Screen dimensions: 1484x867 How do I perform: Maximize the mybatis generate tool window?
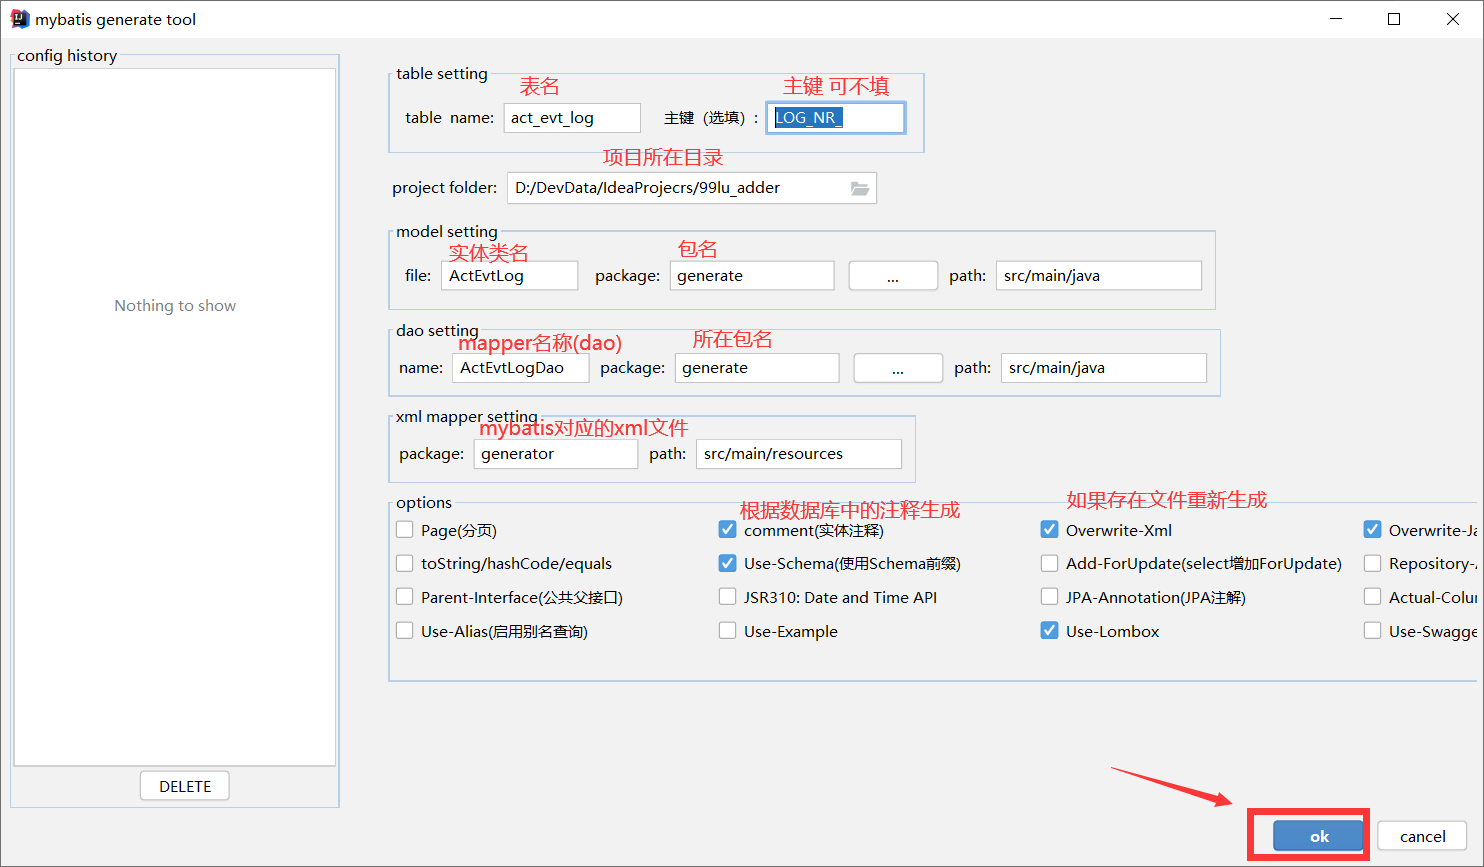(x=1394, y=19)
